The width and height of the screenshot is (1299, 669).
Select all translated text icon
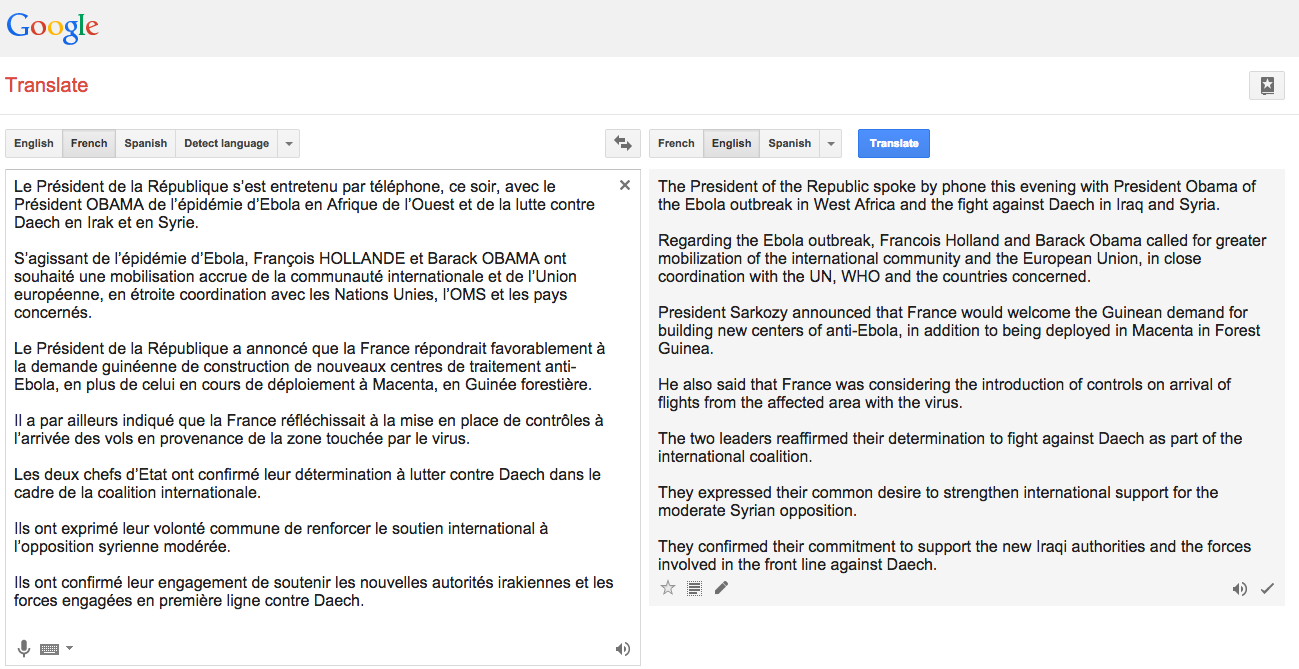point(695,588)
